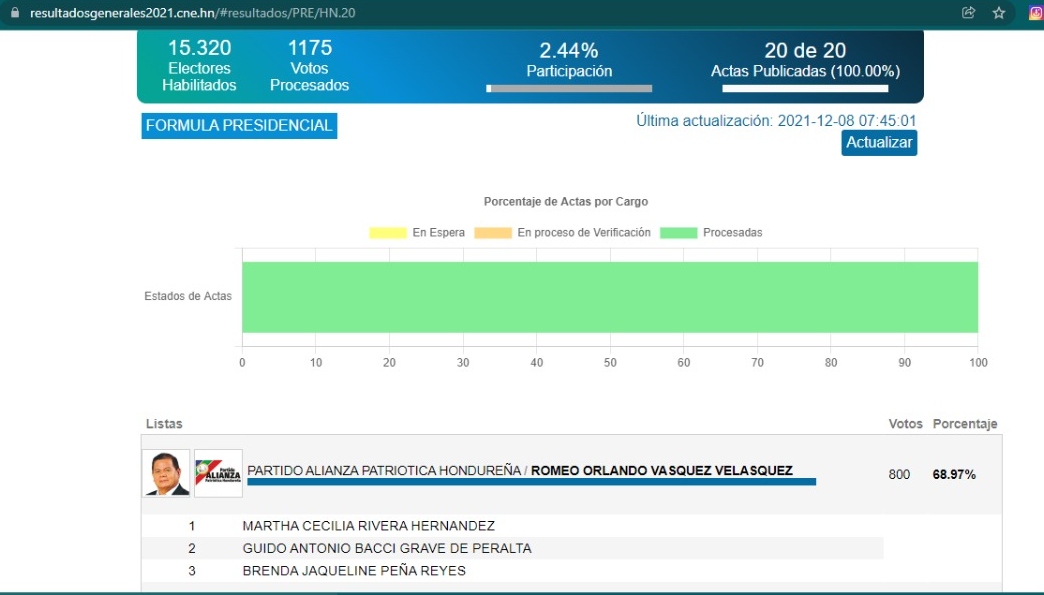Click the 50 tick label on chart axis
This screenshot has height=595, width=1044.
pyautogui.click(x=610, y=363)
